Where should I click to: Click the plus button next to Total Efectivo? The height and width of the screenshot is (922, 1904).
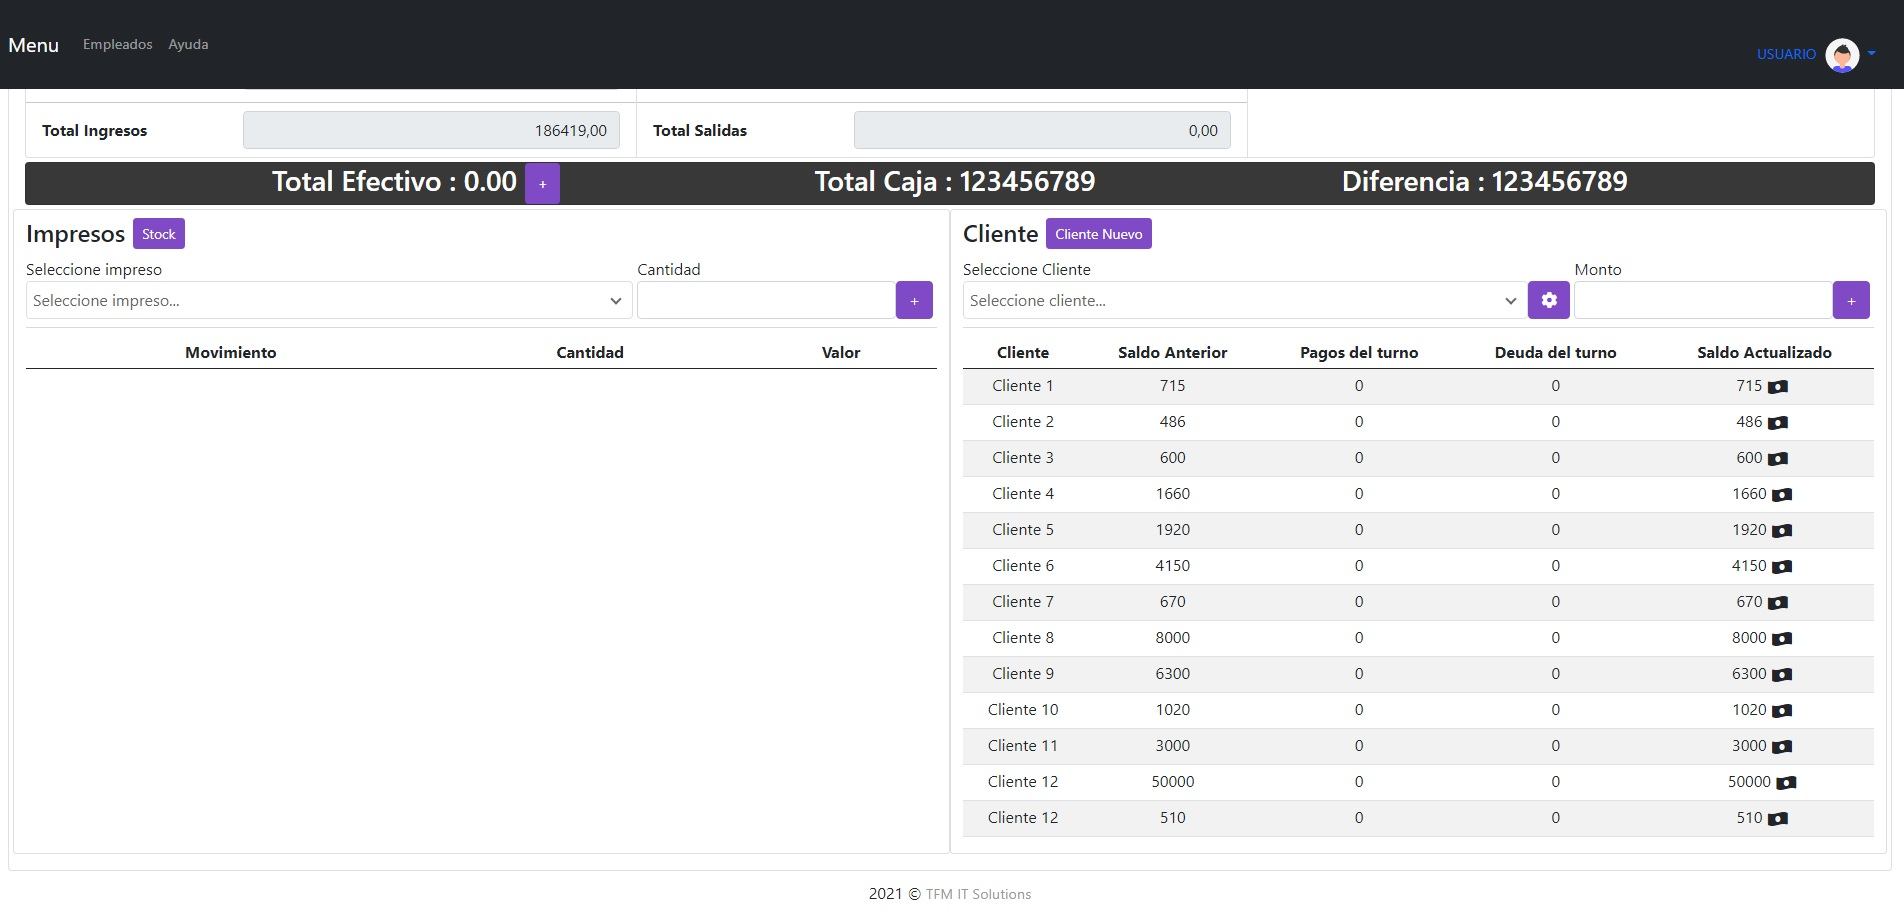tap(542, 184)
